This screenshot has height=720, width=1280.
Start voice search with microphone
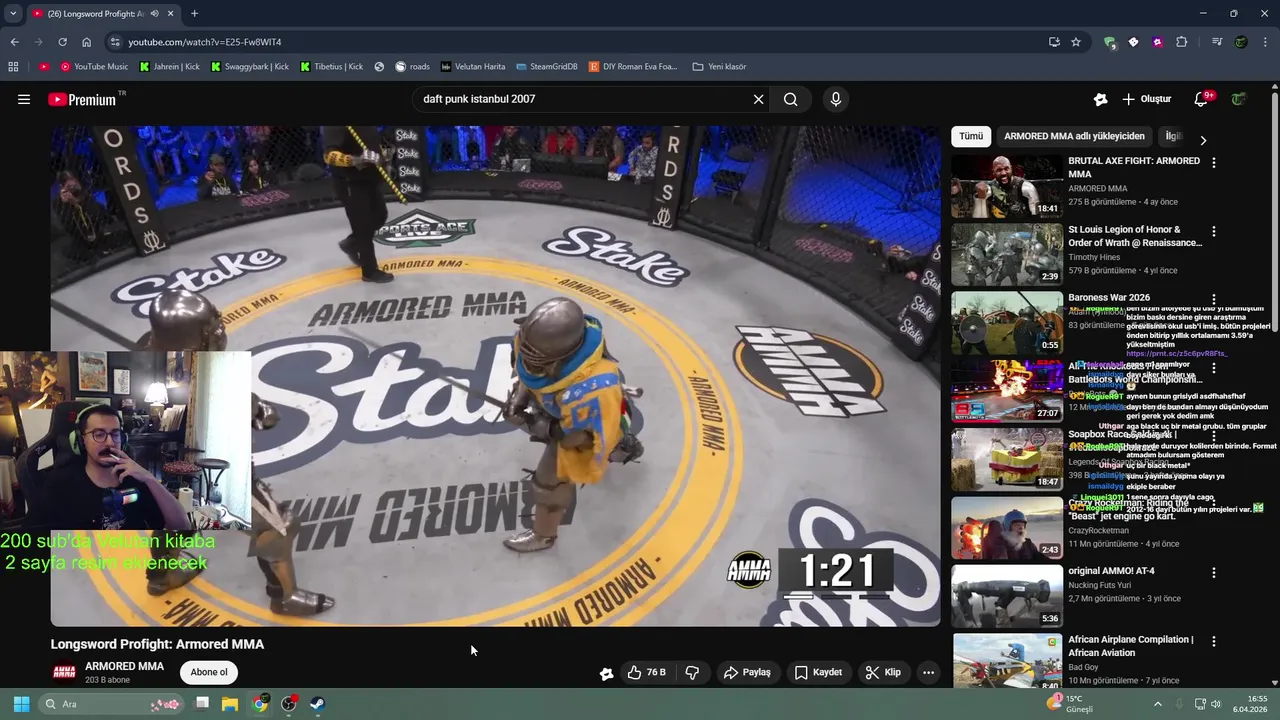pos(836,99)
